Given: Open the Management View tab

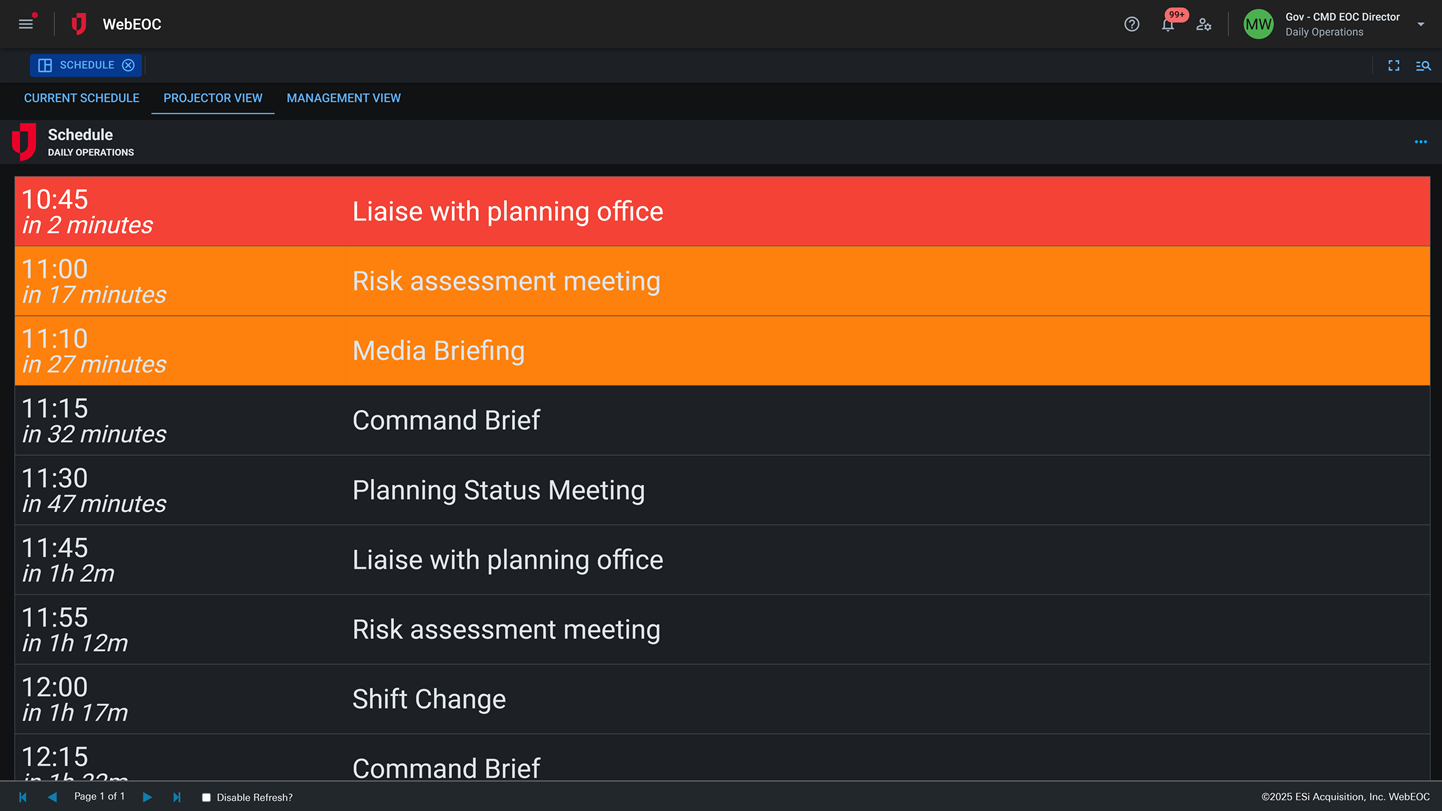Looking at the screenshot, I should 343,98.
